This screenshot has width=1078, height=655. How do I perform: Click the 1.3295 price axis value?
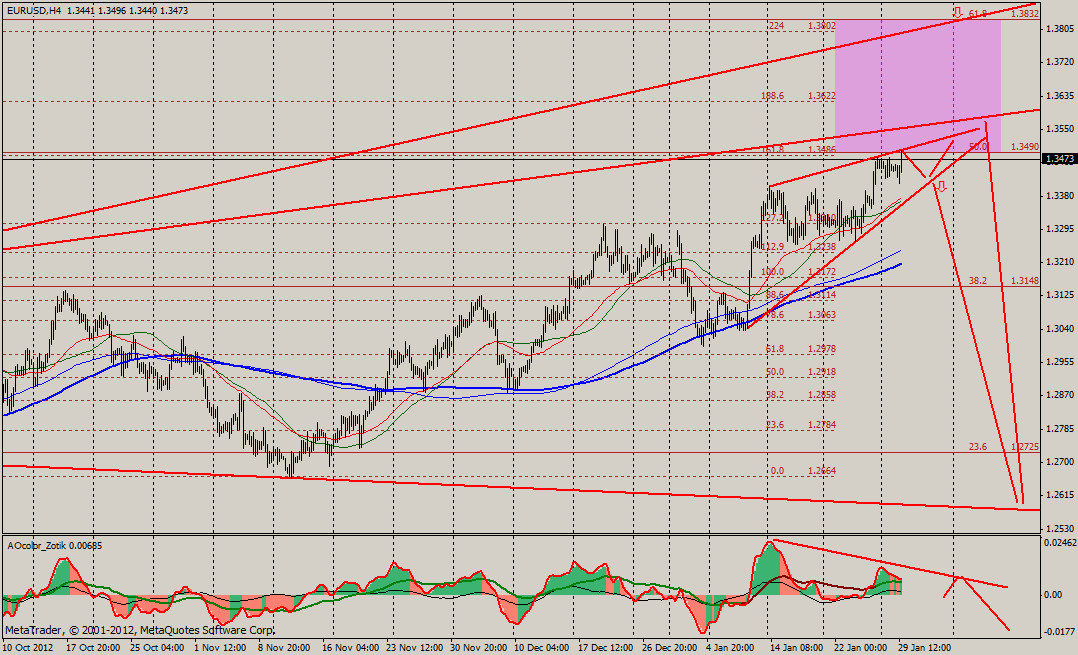(1059, 229)
